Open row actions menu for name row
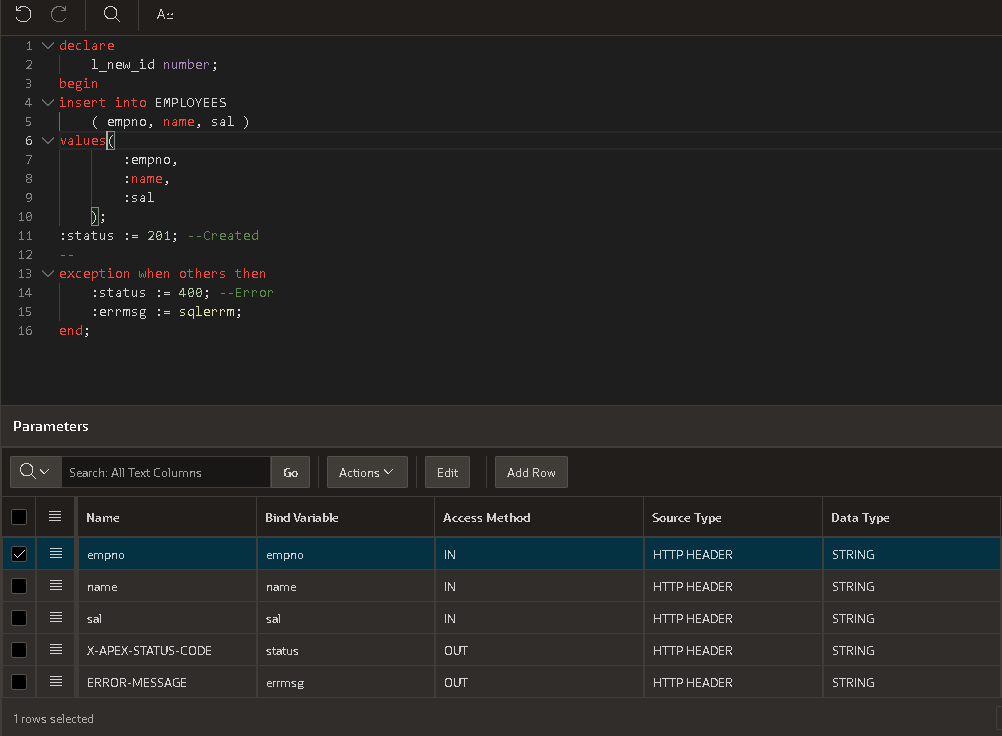1002x736 pixels. point(55,586)
